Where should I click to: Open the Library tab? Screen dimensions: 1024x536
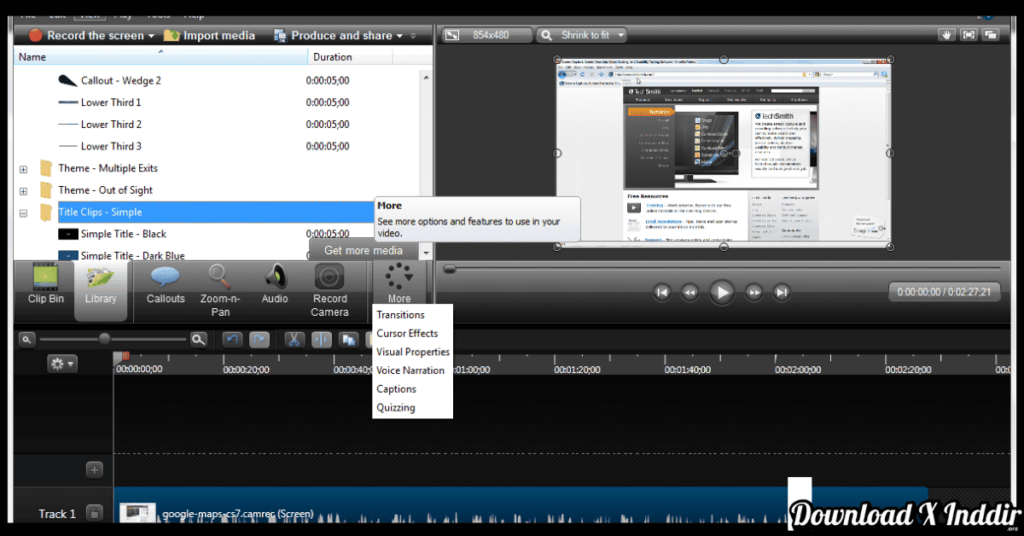[x=101, y=290]
